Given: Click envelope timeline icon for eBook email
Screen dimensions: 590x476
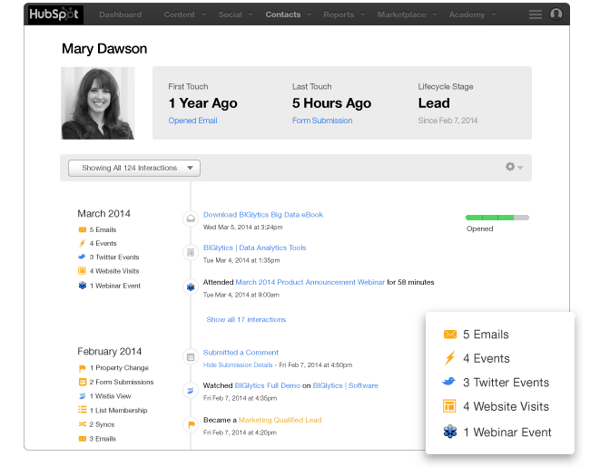Looking at the screenshot, I should (x=191, y=218).
